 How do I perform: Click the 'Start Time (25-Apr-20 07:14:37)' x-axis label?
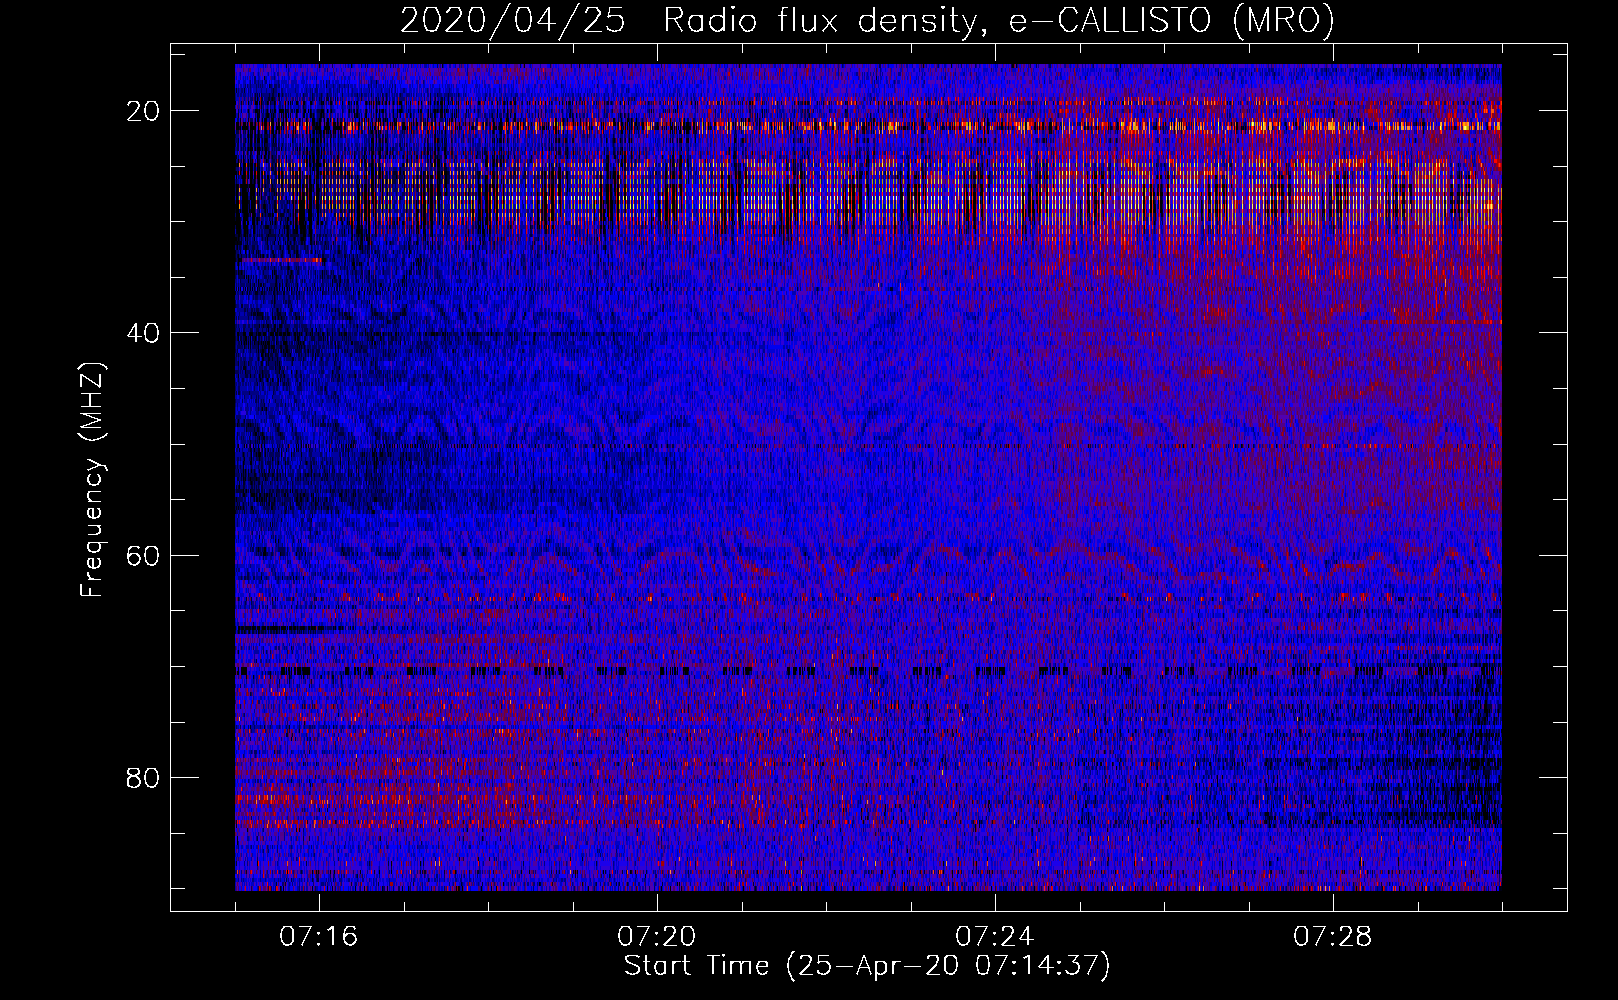[867, 966]
